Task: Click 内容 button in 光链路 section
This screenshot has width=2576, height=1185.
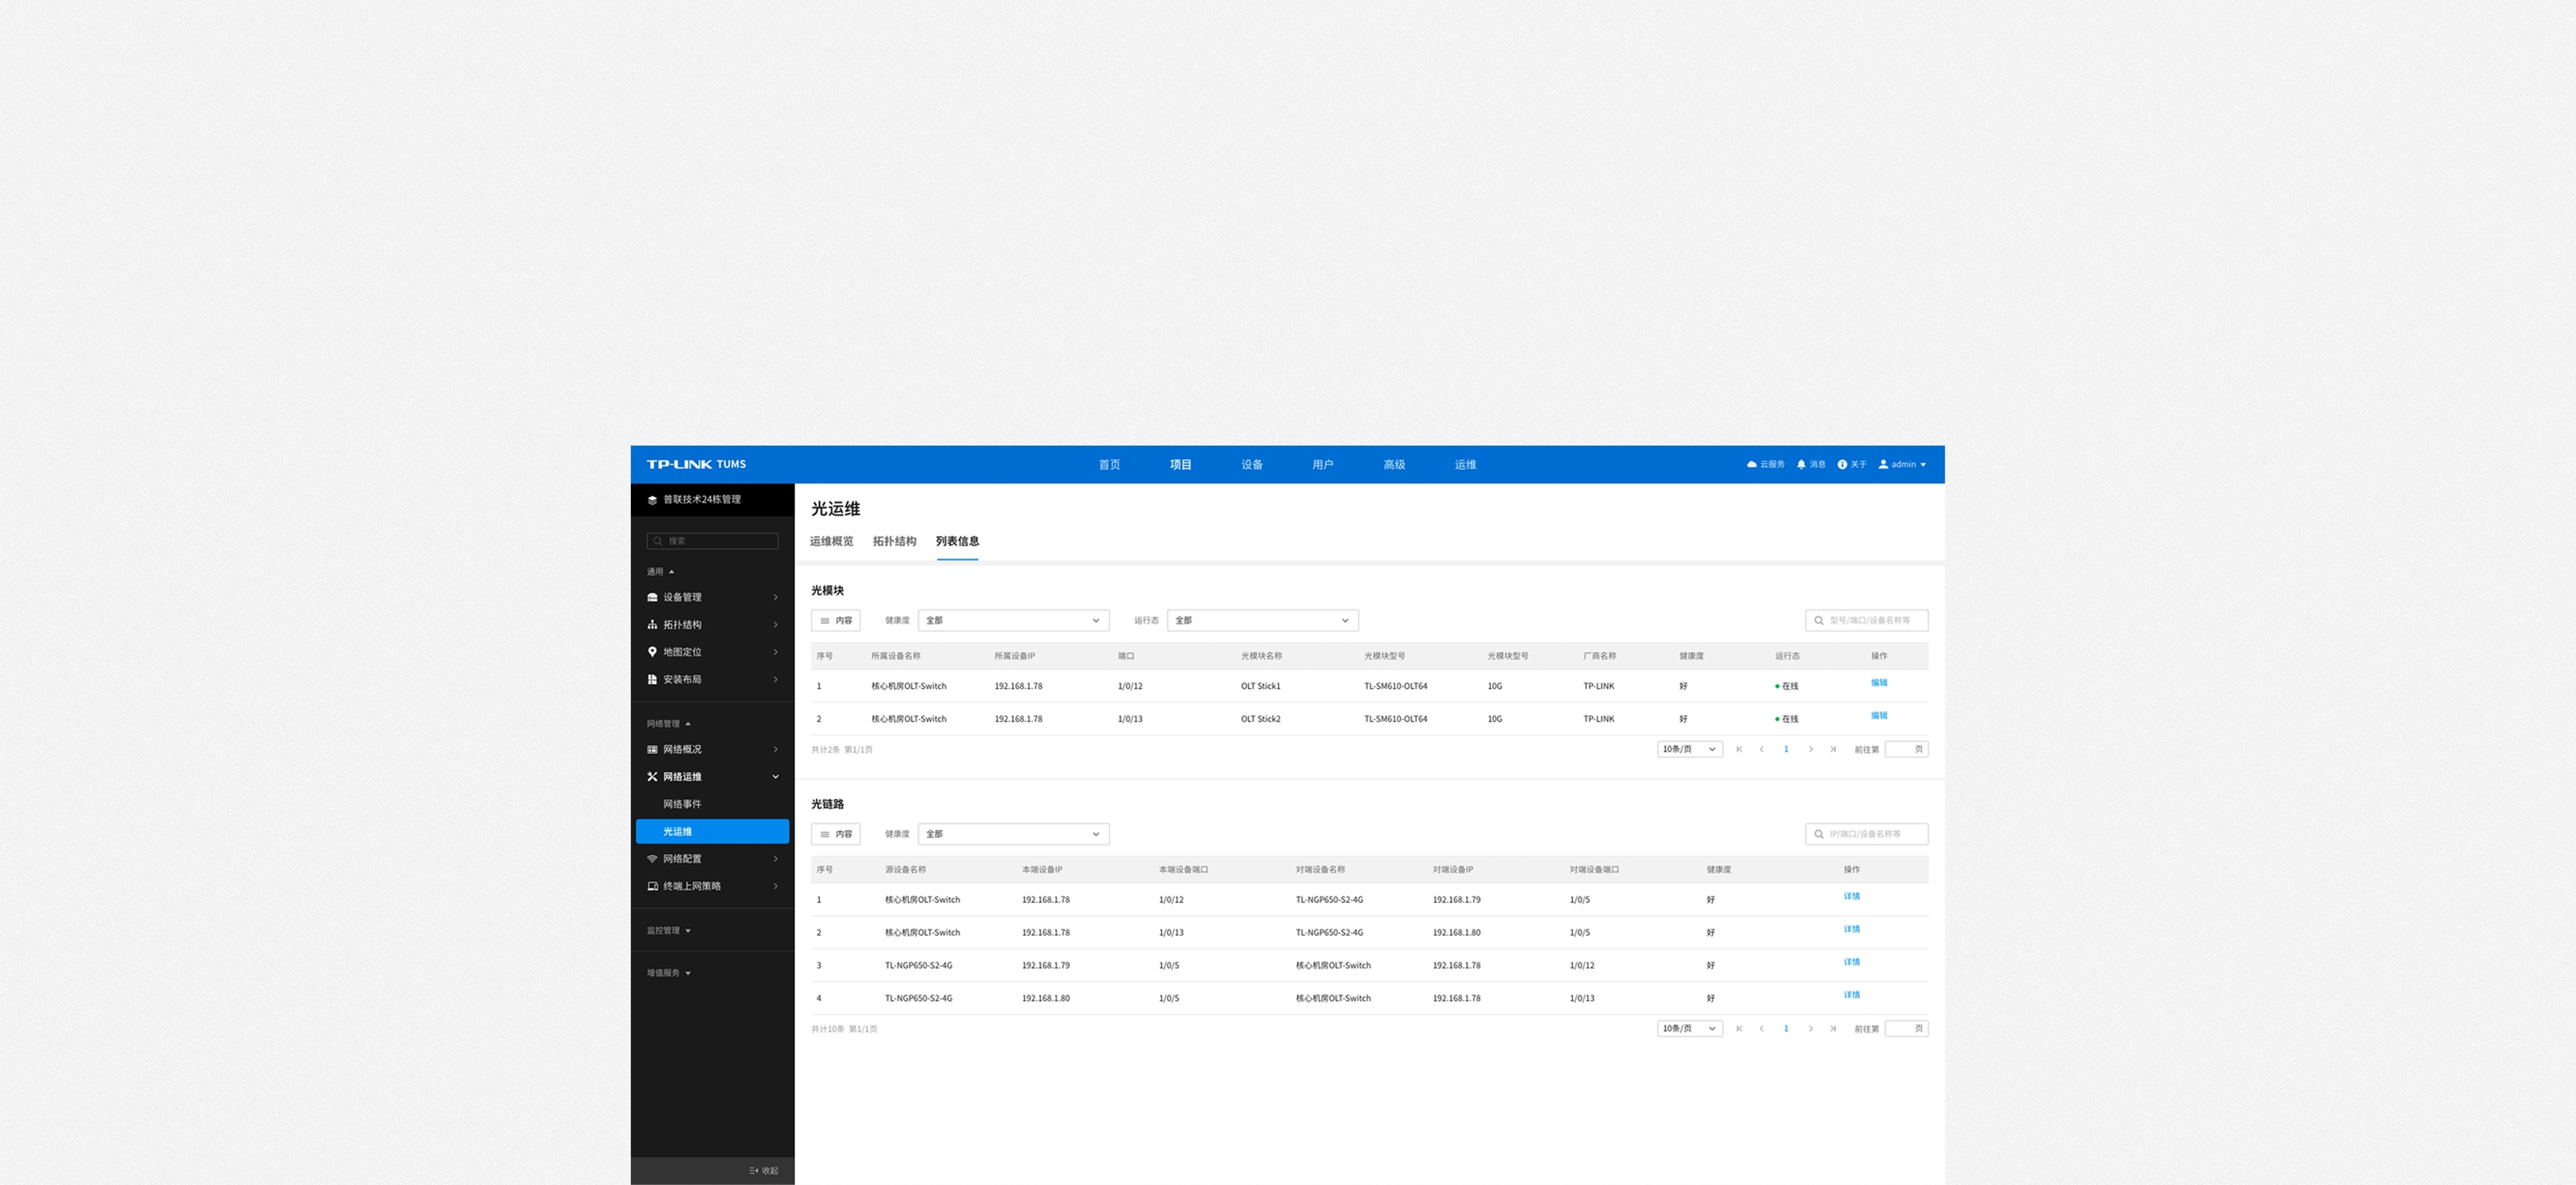Action: click(835, 834)
